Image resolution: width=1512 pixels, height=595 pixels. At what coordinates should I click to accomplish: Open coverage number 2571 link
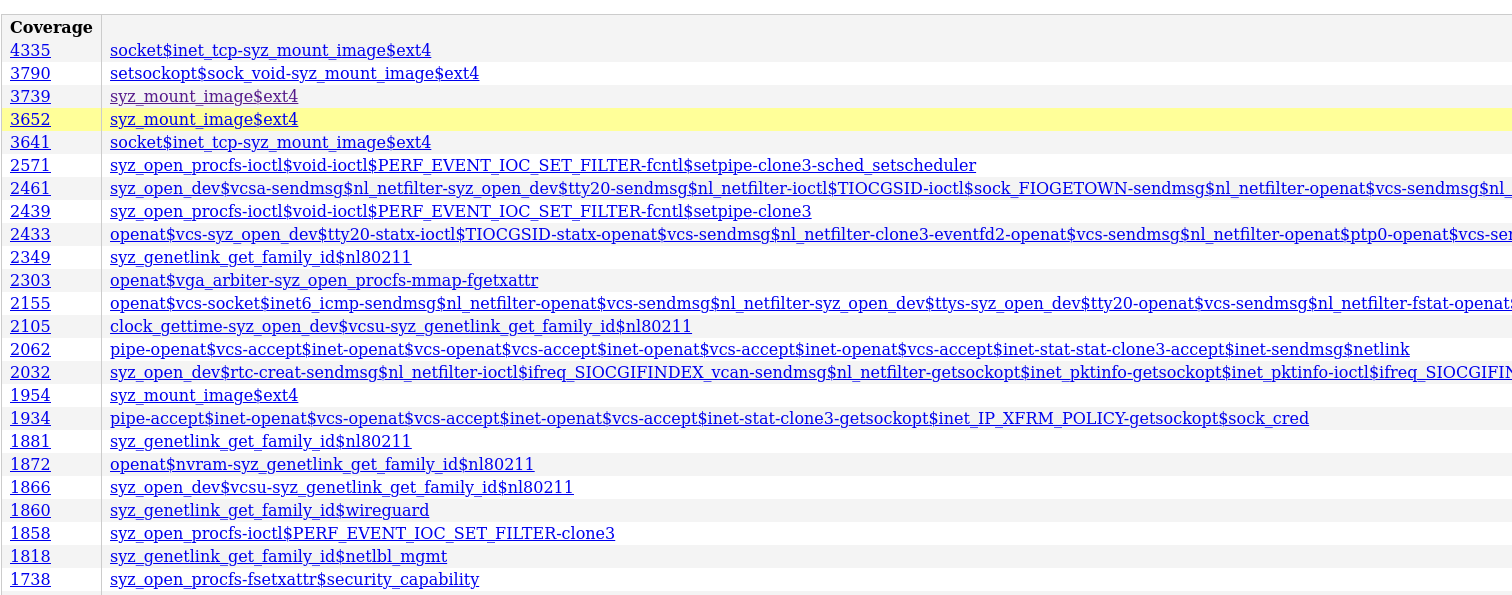(30, 165)
